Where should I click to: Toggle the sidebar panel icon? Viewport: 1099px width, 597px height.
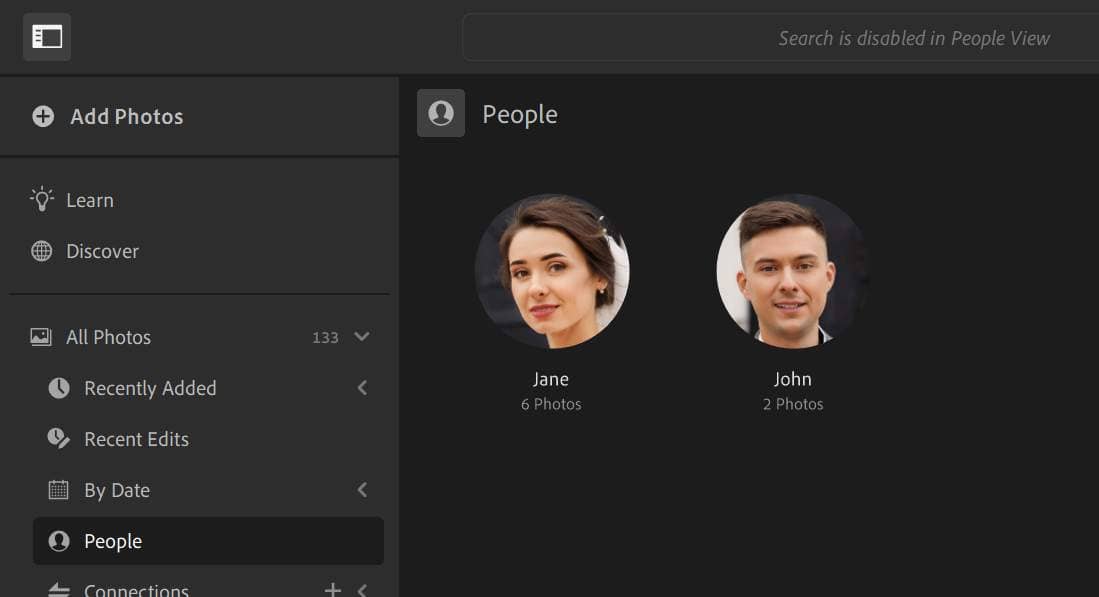click(x=47, y=36)
